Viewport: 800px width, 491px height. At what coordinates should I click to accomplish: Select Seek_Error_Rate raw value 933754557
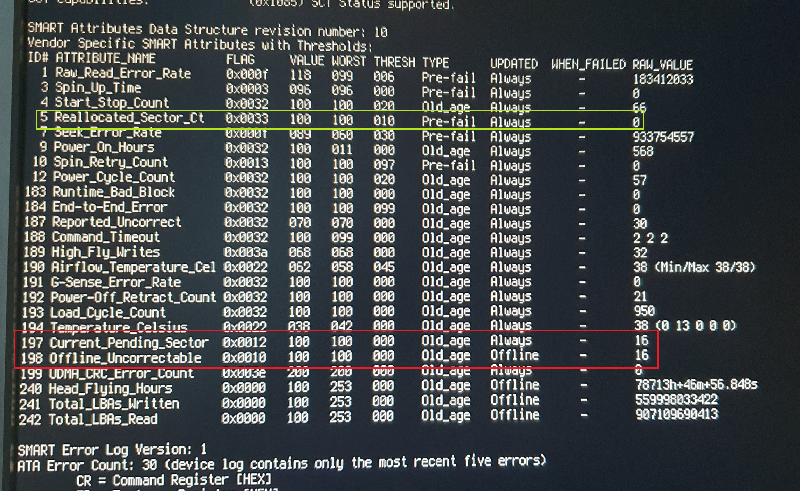(x=664, y=134)
